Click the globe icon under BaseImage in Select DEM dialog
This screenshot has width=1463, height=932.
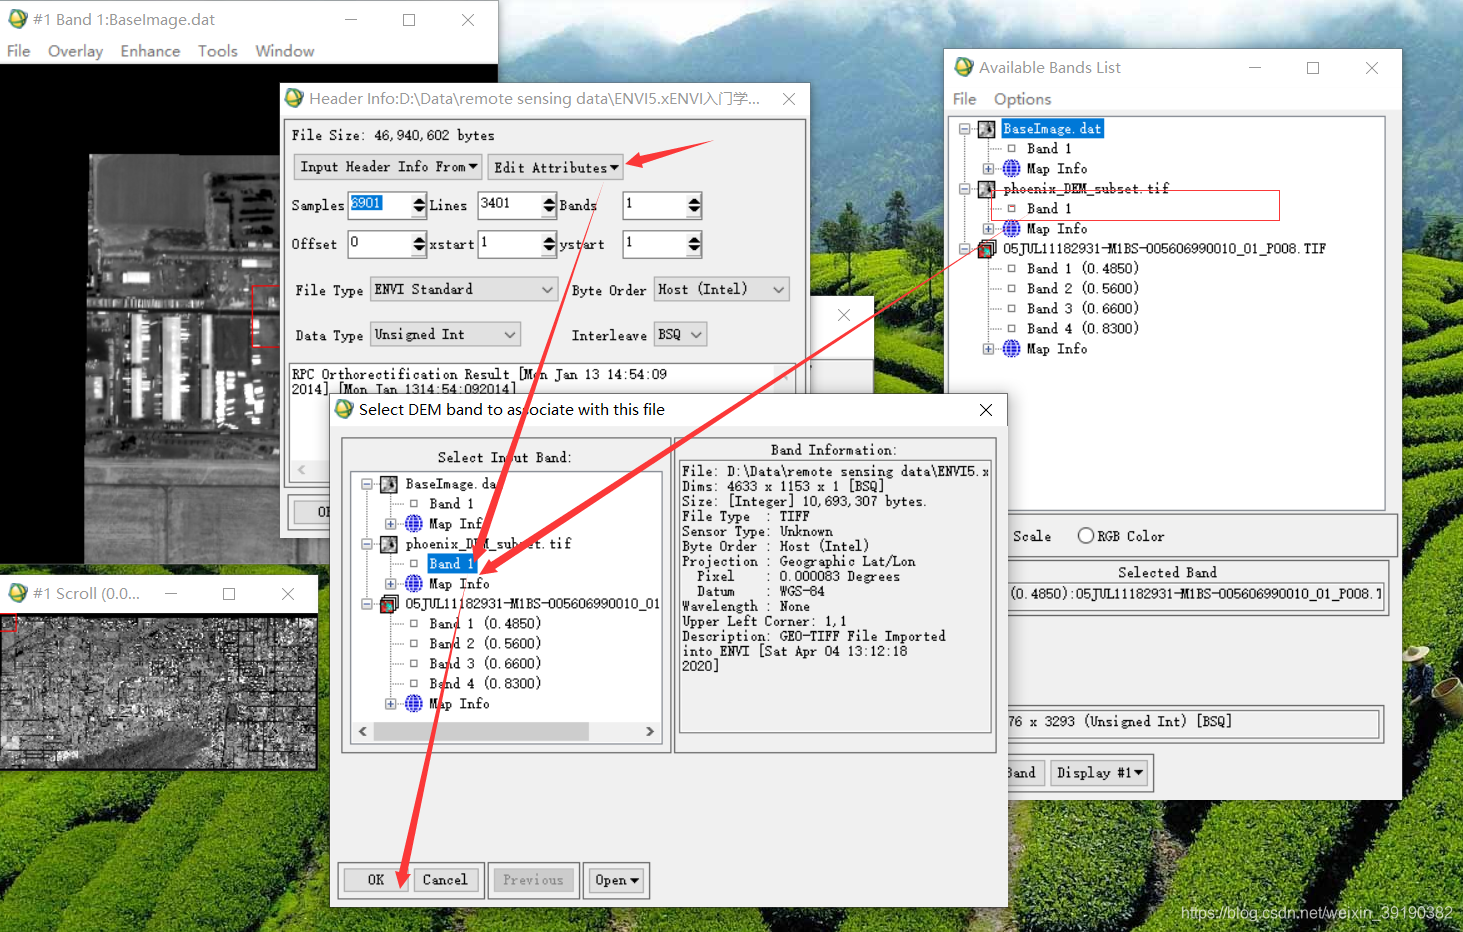point(414,523)
